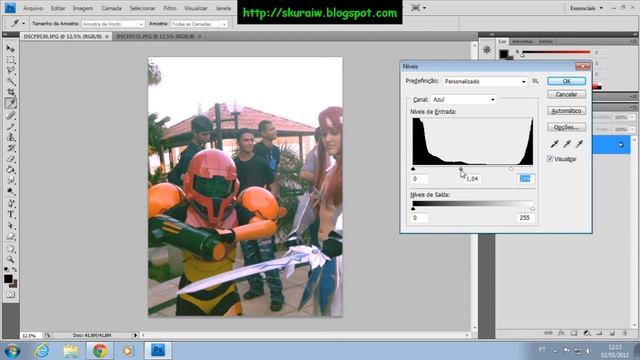Open the Editar menu
The width and height of the screenshot is (640, 360).
click(x=58, y=8)
